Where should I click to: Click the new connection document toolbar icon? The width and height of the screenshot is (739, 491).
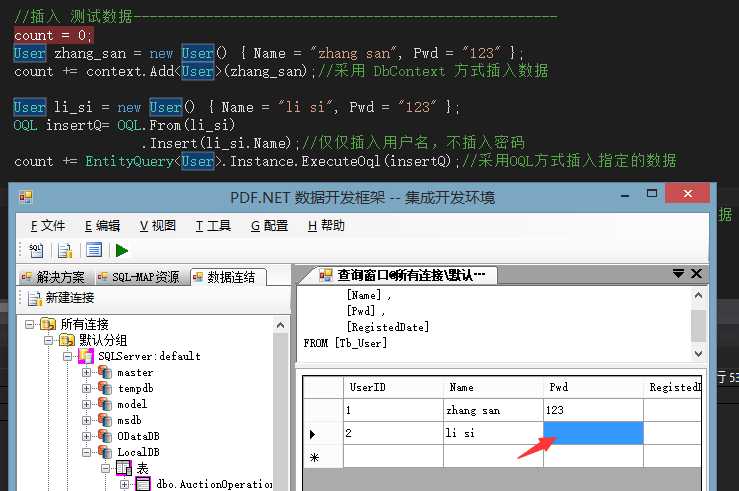pyautogui.click(x=65, y=250)
